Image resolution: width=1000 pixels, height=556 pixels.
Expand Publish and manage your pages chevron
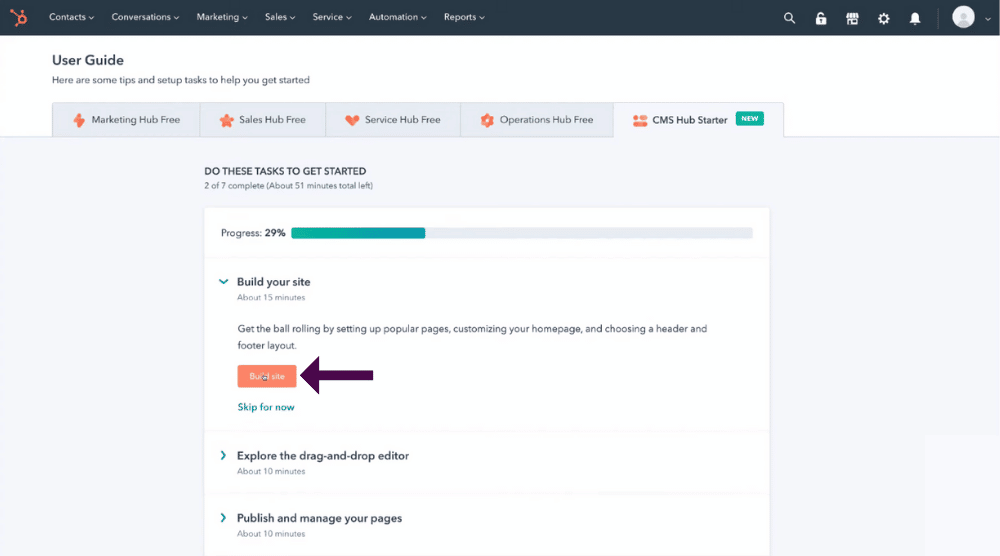223,518
